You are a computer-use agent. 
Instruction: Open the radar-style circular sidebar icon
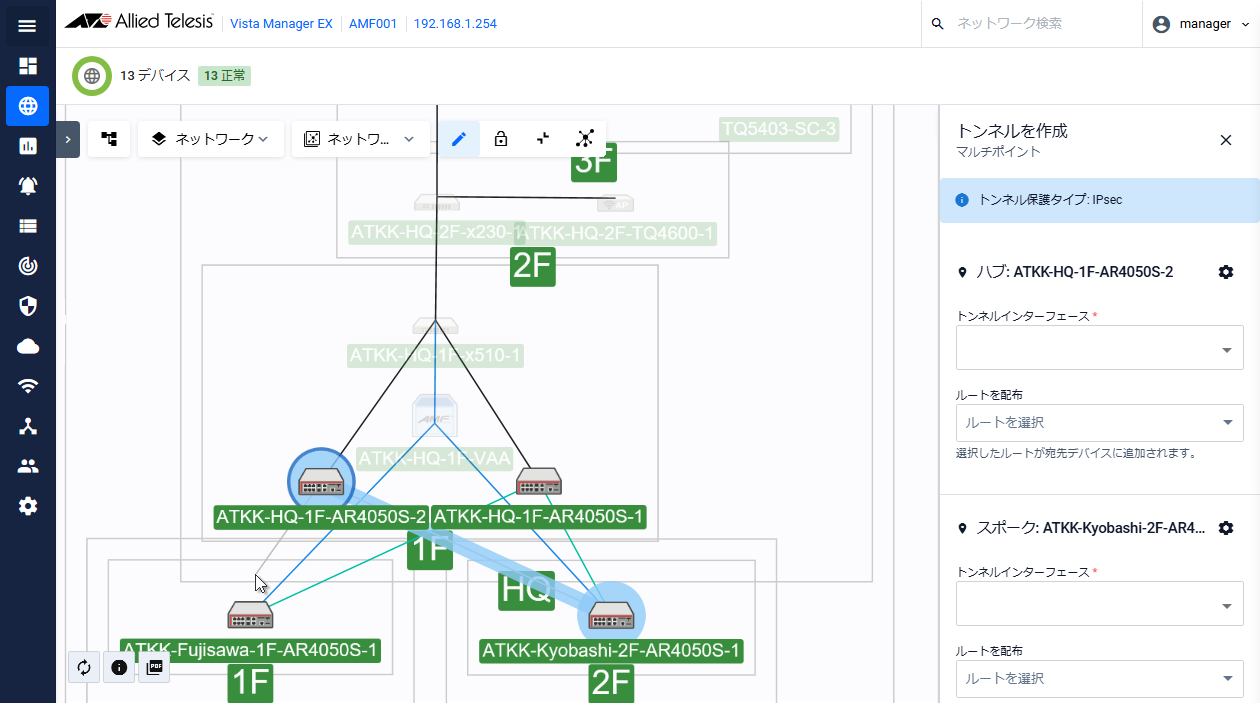pos(27,266)
